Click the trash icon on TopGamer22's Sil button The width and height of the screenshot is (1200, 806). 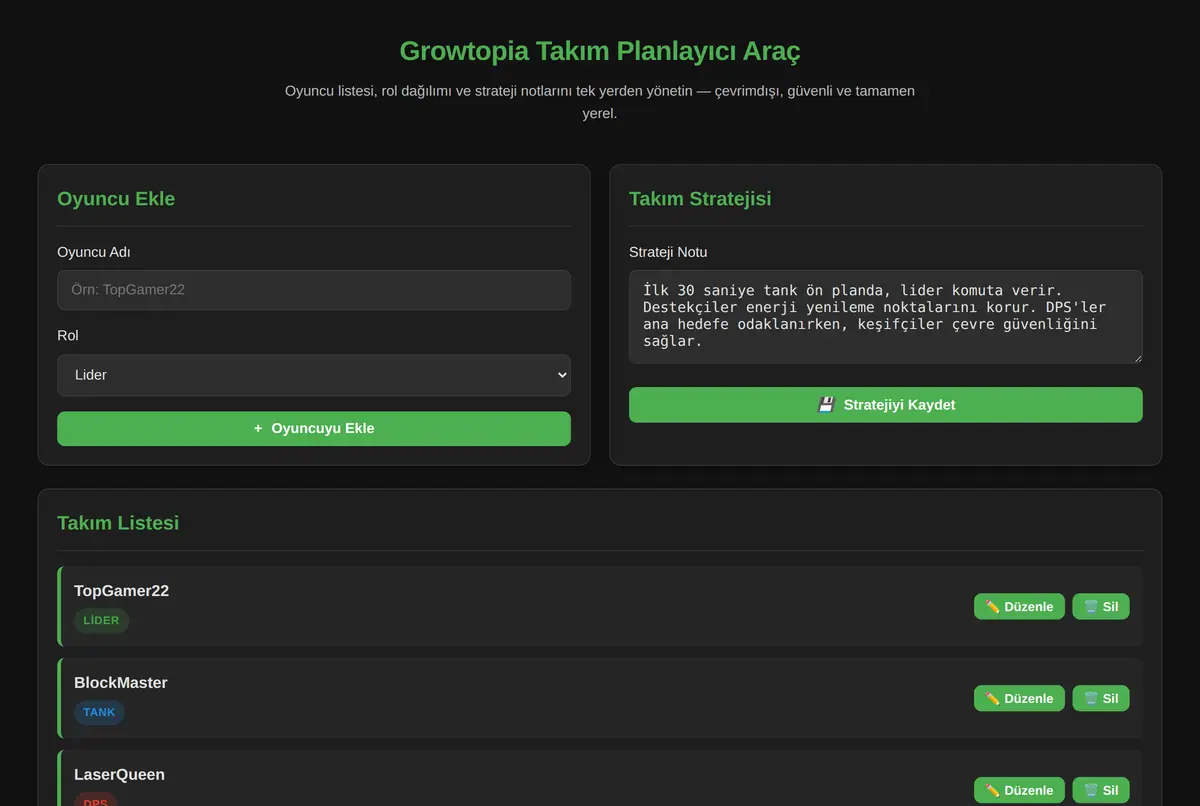point(1091,607)
